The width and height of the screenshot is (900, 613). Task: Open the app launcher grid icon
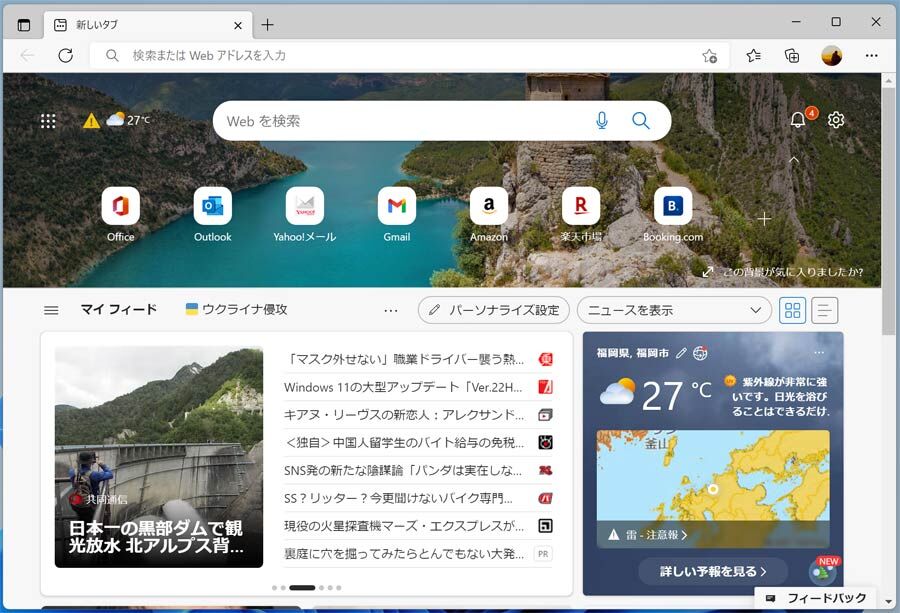pyautogui.click(x=48, y=121)
